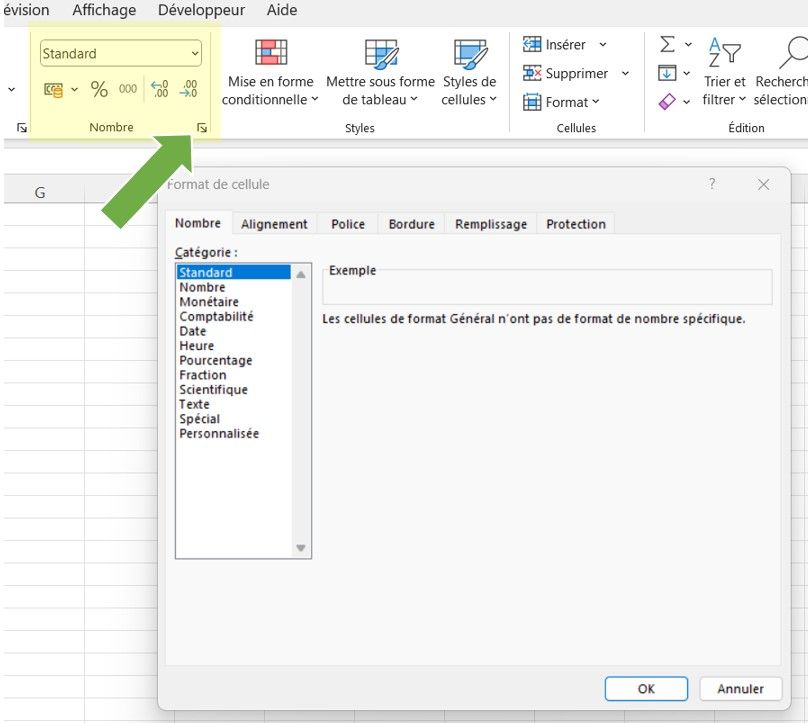Click the Trier et filtrer icon
Viewport: 808px width, 723px height.
[x=724, y=72]
